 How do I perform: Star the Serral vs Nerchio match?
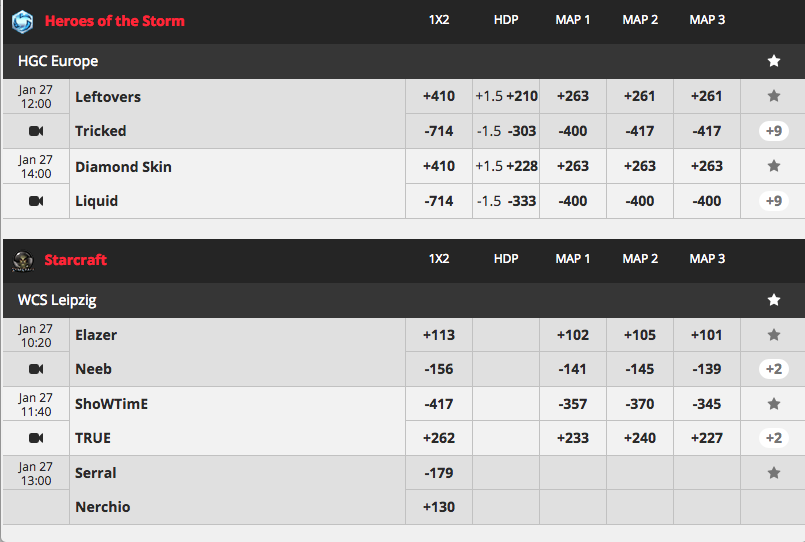774,473
